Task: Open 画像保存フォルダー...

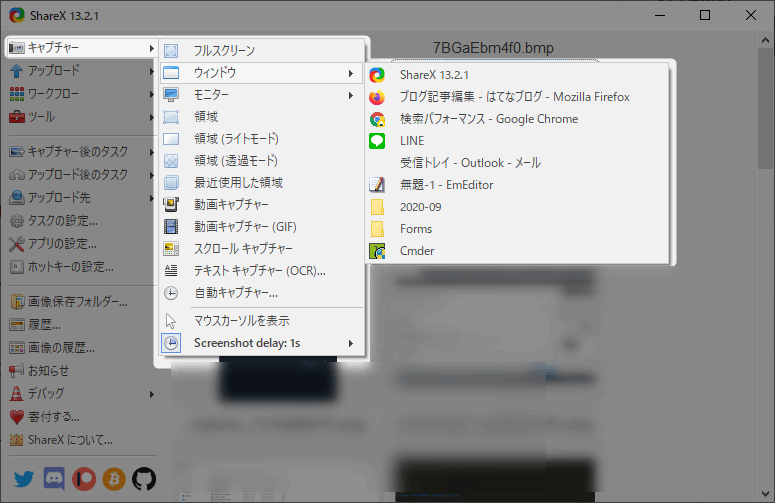Action: [x=82, y=301]
